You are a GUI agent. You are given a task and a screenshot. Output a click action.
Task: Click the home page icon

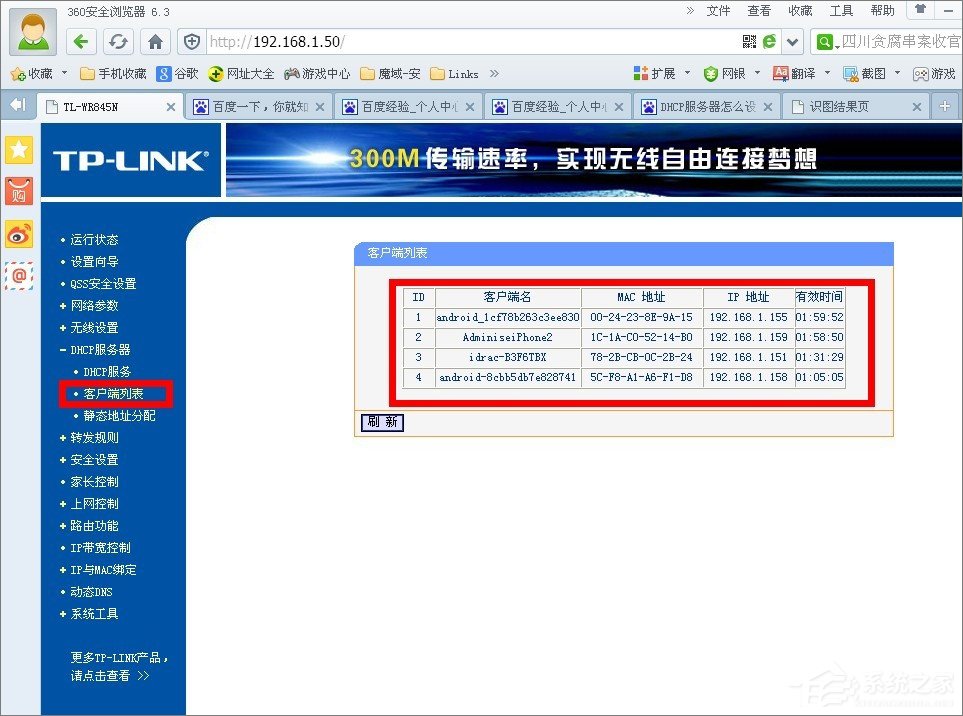coord(156,41)
